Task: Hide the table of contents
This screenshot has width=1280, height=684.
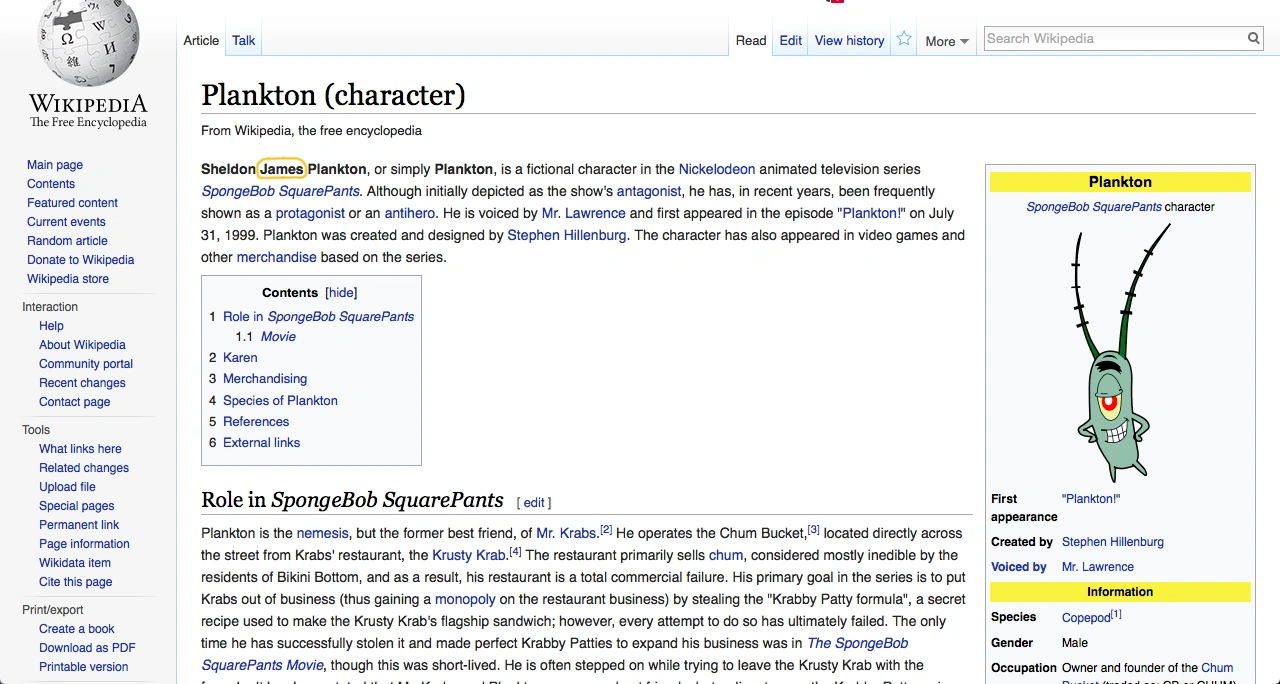Action: (341, 293)
